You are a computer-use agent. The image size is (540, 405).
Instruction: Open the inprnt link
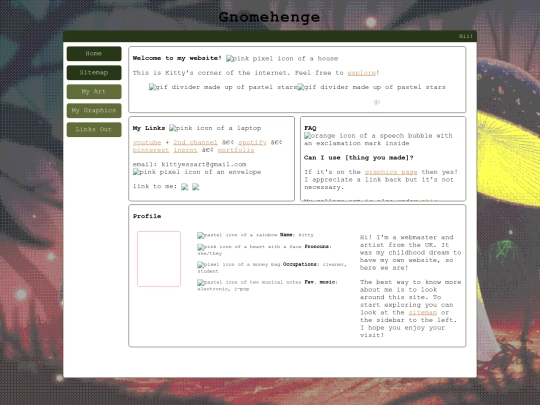pyautogui.click(x=185, y=150)
